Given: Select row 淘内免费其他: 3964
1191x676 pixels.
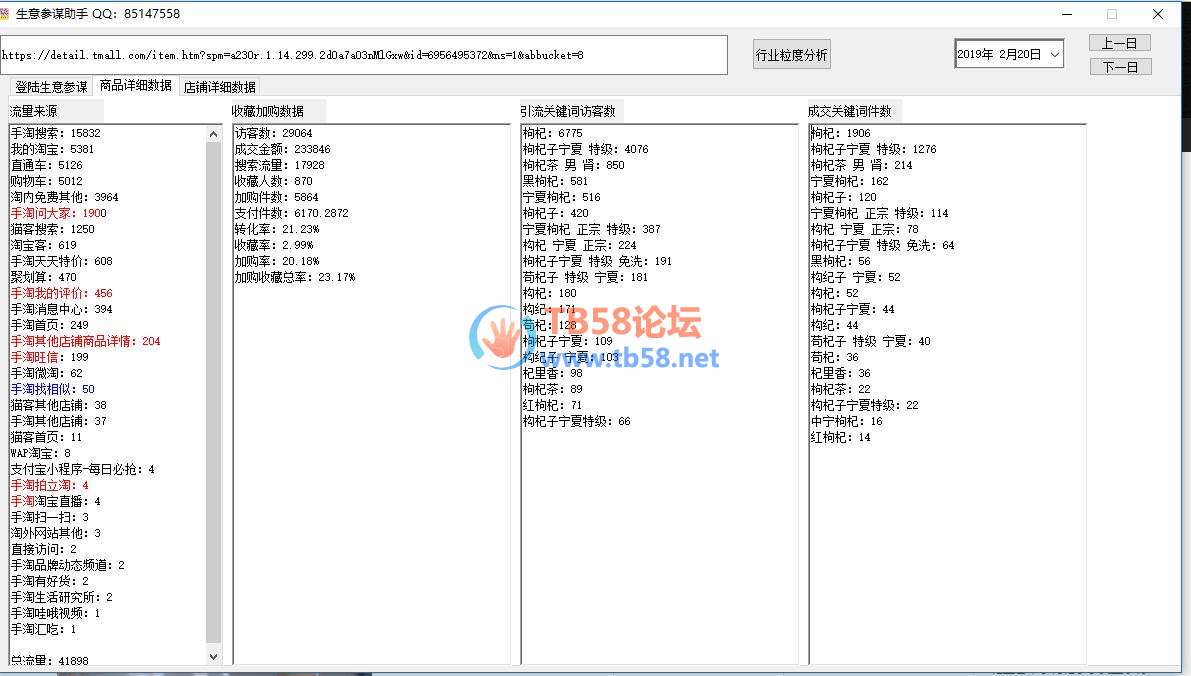Looking at the screenshot, I should coord(65,197).
